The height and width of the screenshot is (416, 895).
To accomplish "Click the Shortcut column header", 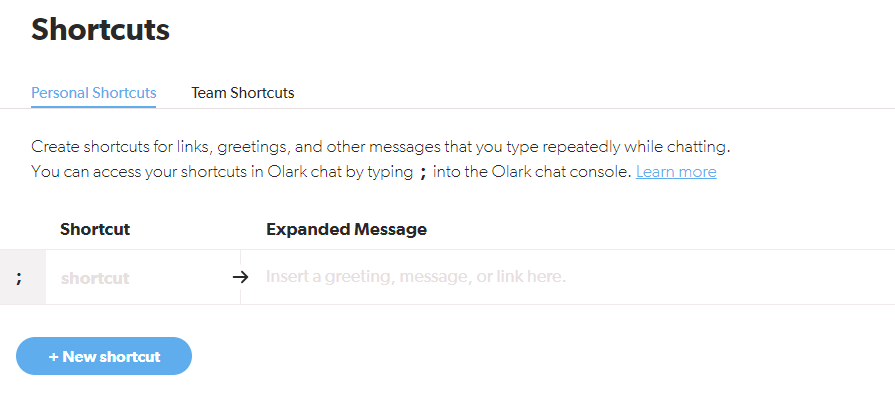I will [x=95, y=229].
